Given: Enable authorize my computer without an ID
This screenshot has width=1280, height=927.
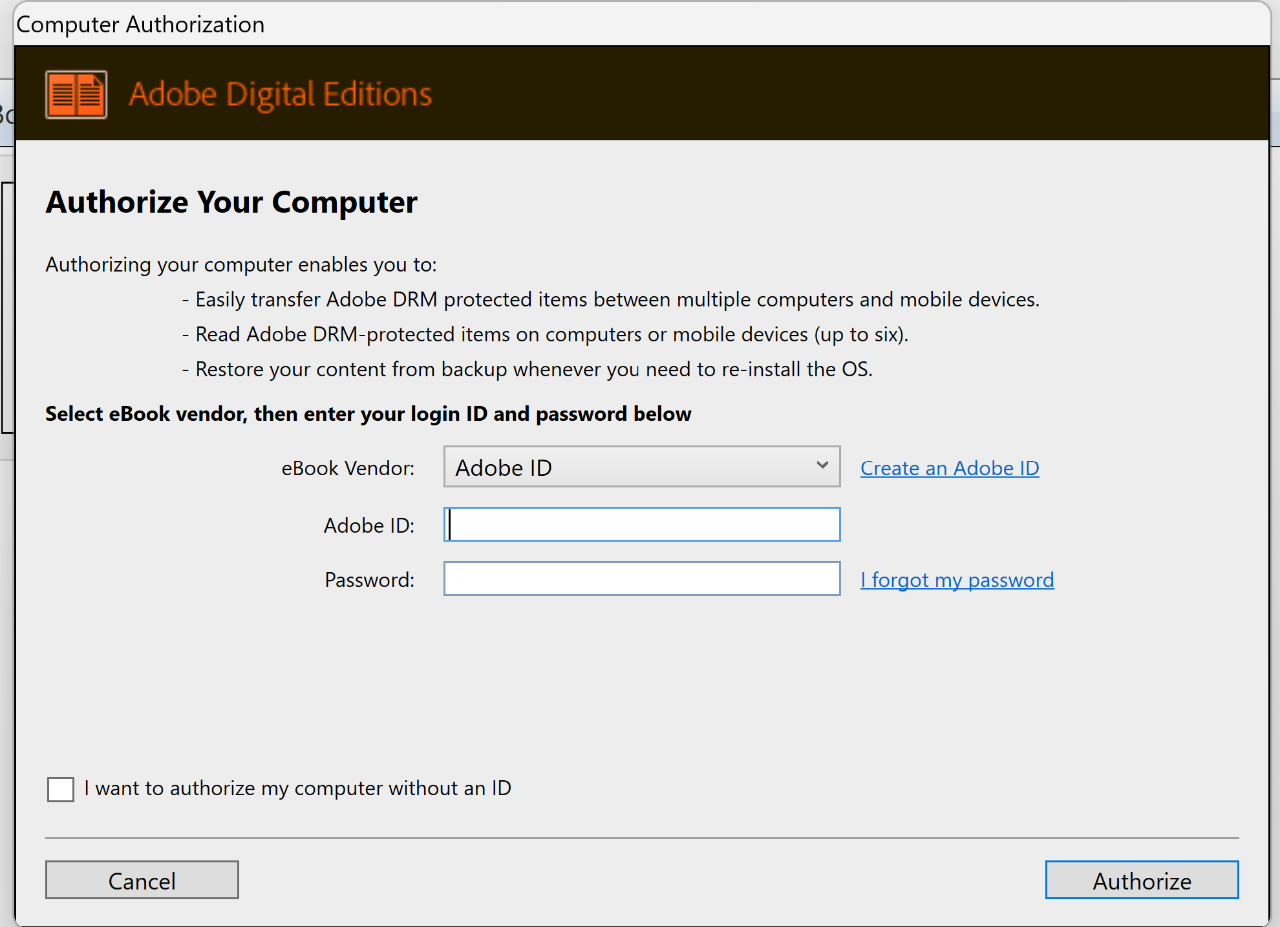Looking at the screenshot, I should (61, 789).
